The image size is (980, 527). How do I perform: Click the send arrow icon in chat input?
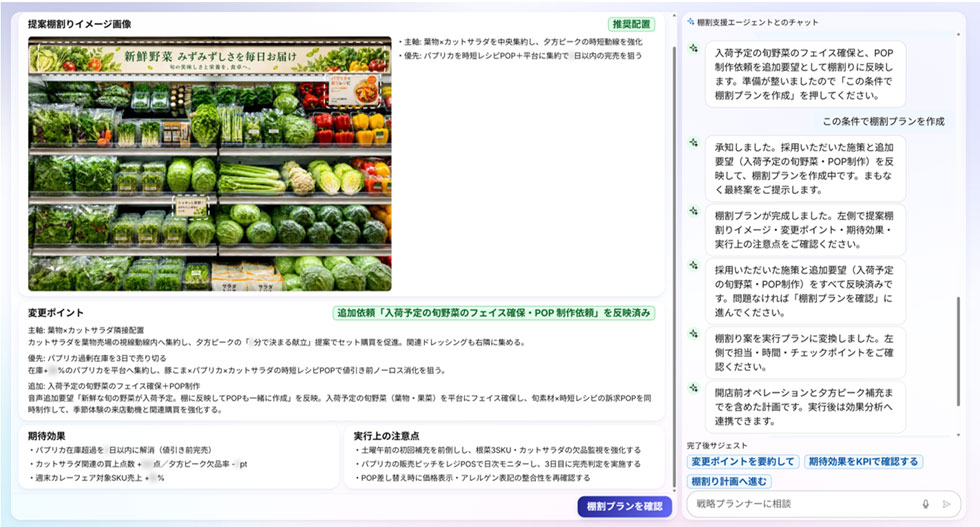[947, 504]
